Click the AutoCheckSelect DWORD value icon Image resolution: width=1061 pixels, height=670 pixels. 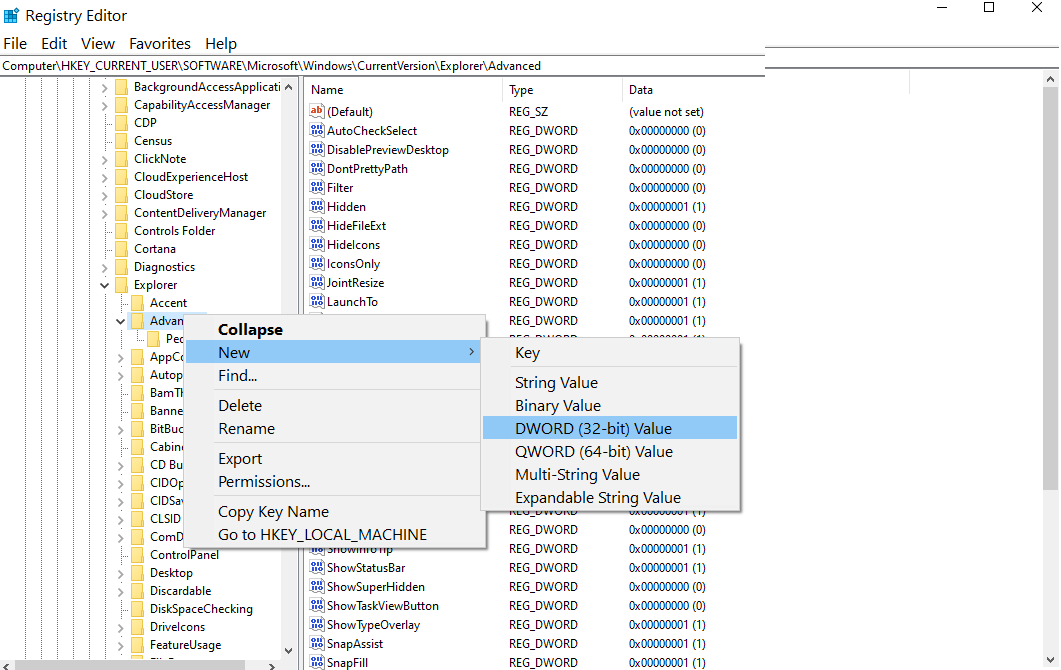pos(317,131)
